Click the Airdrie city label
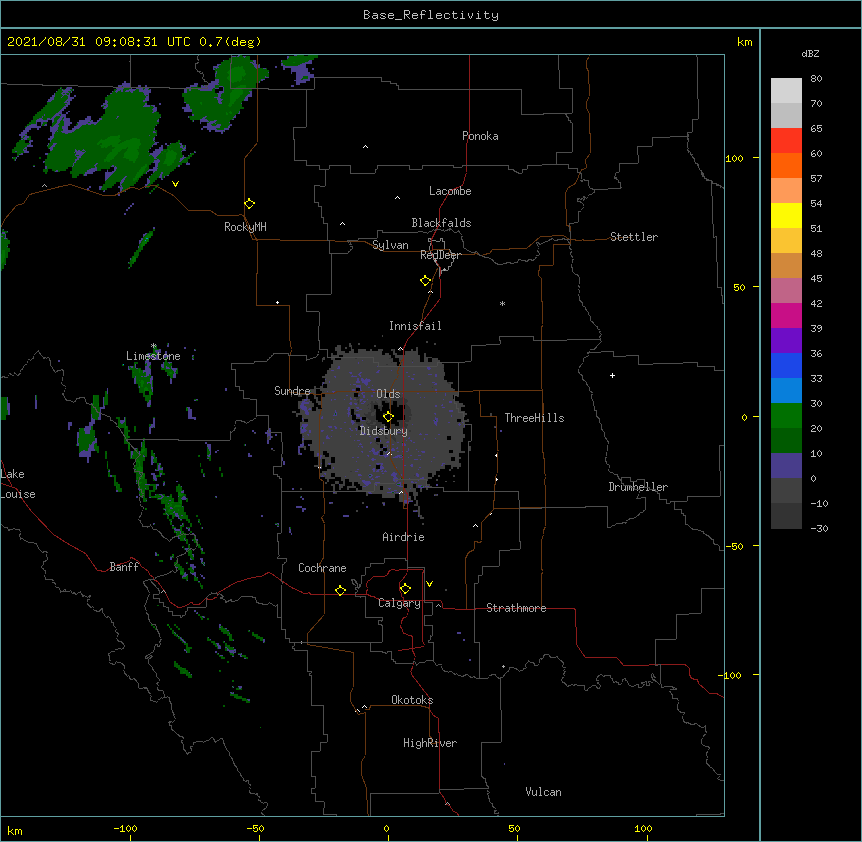862x842 pixels. [403, 537]
